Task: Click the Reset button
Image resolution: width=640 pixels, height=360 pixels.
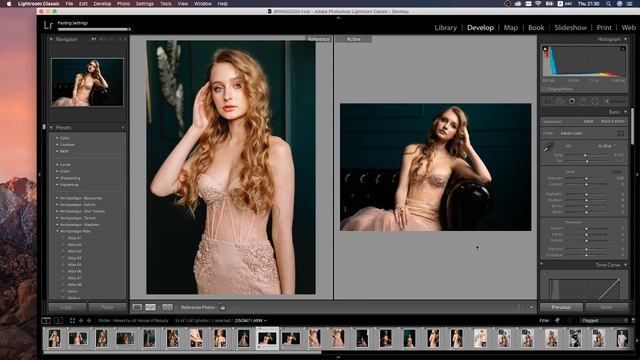Action: [607, 307]
